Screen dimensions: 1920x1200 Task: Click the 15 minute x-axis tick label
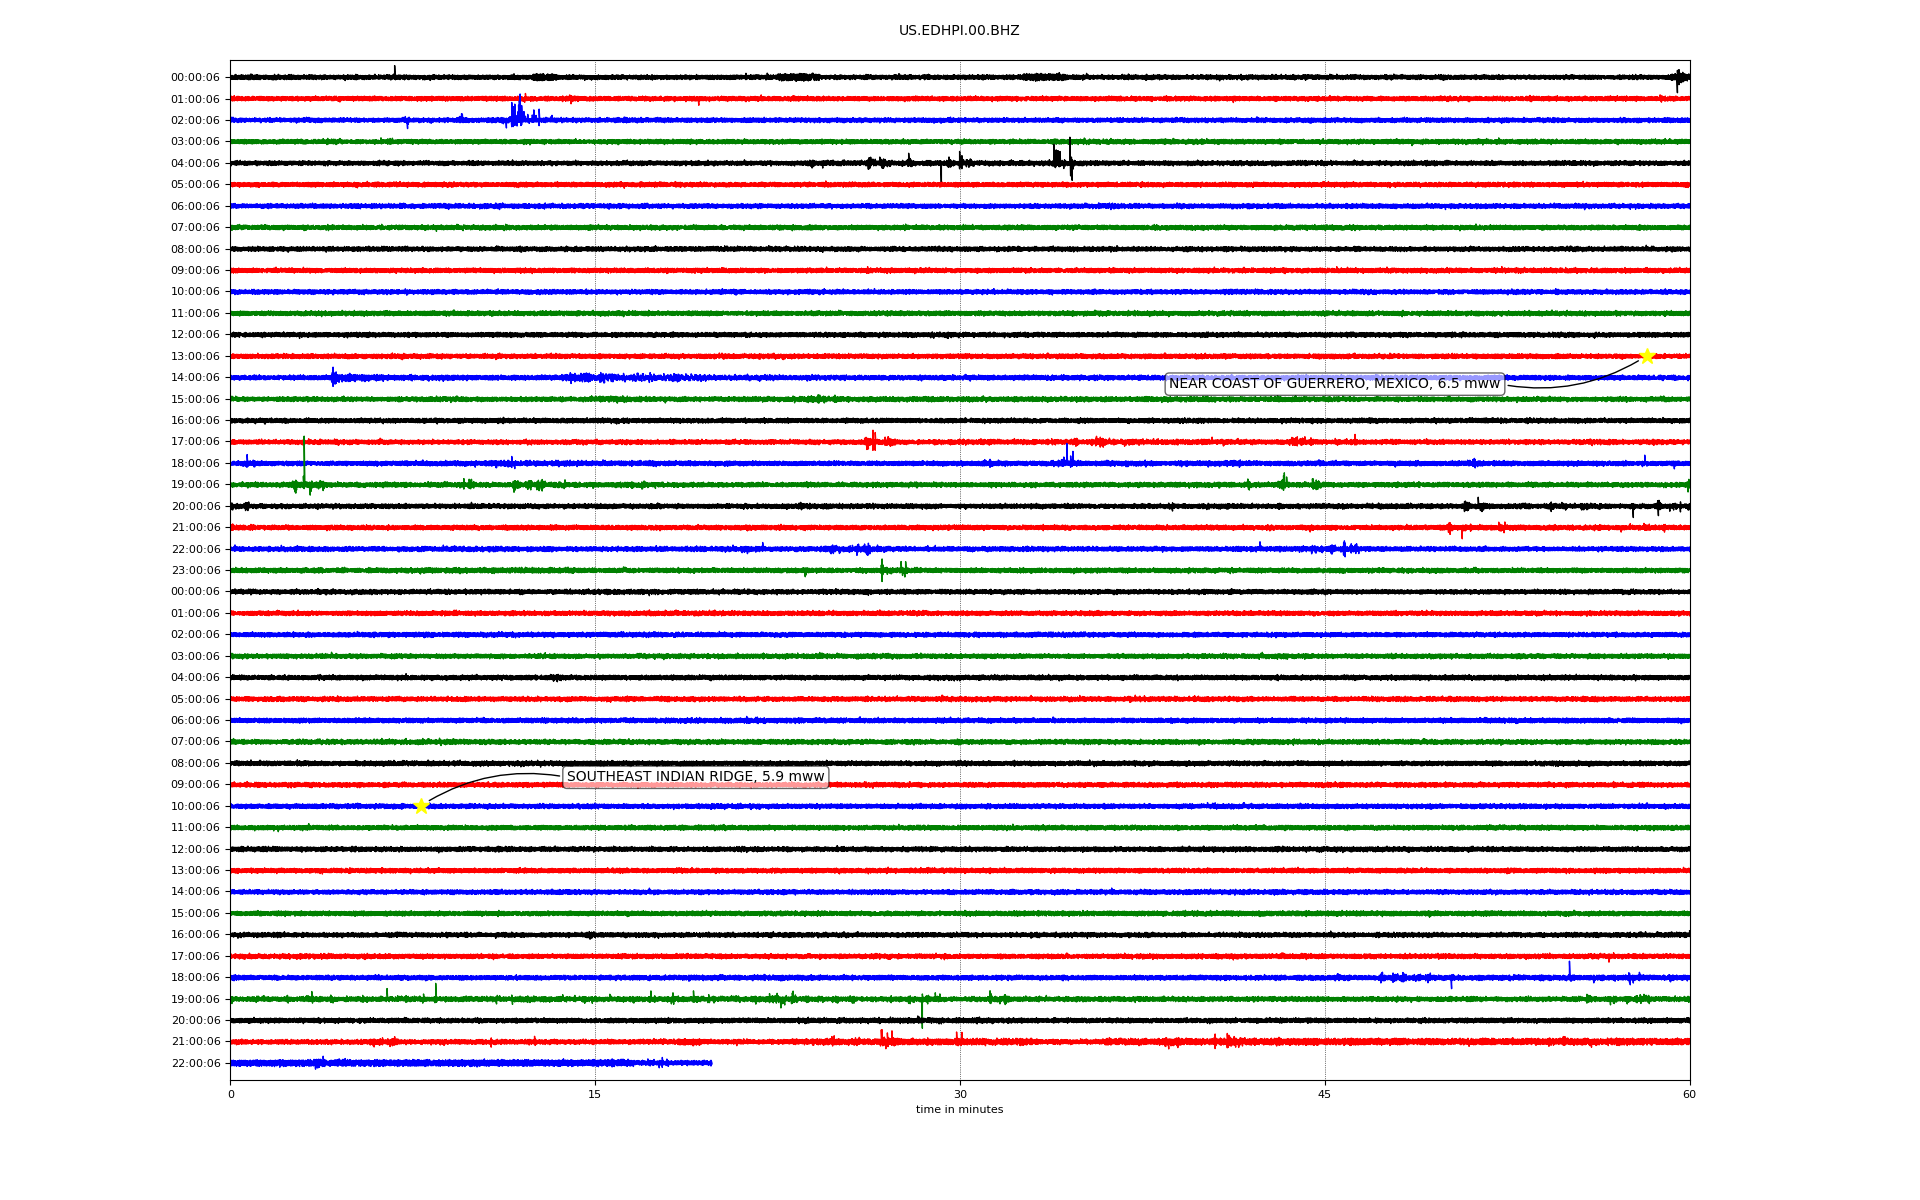tap(595, 1094)
